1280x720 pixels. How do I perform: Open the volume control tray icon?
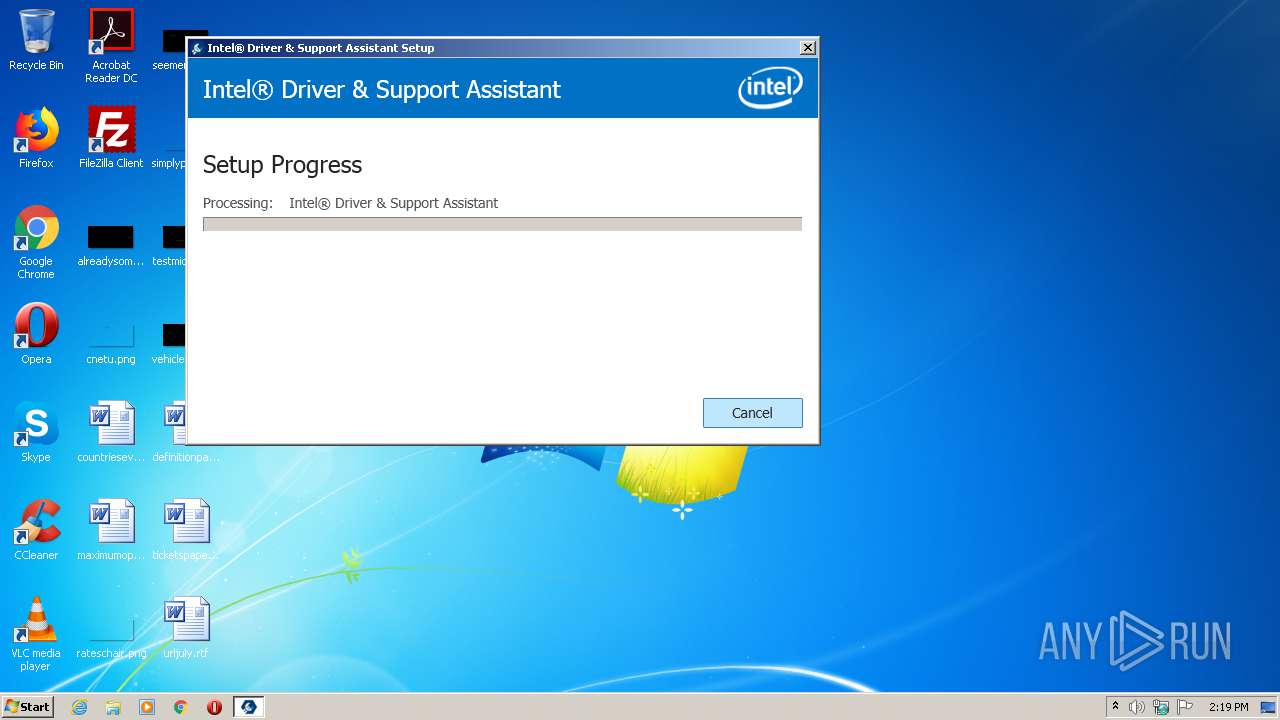pyautogui.click(x=1137, y=707)
